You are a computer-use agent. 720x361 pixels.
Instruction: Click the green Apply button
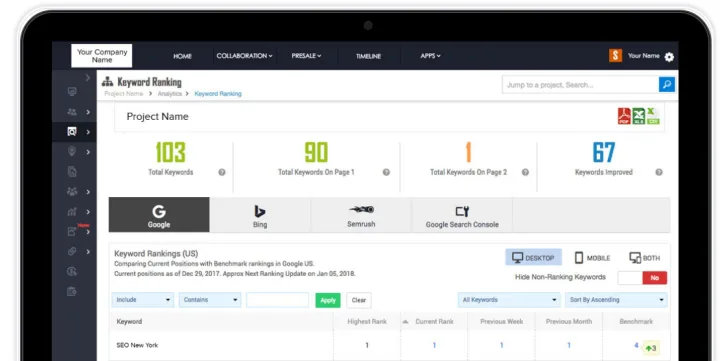328,300
